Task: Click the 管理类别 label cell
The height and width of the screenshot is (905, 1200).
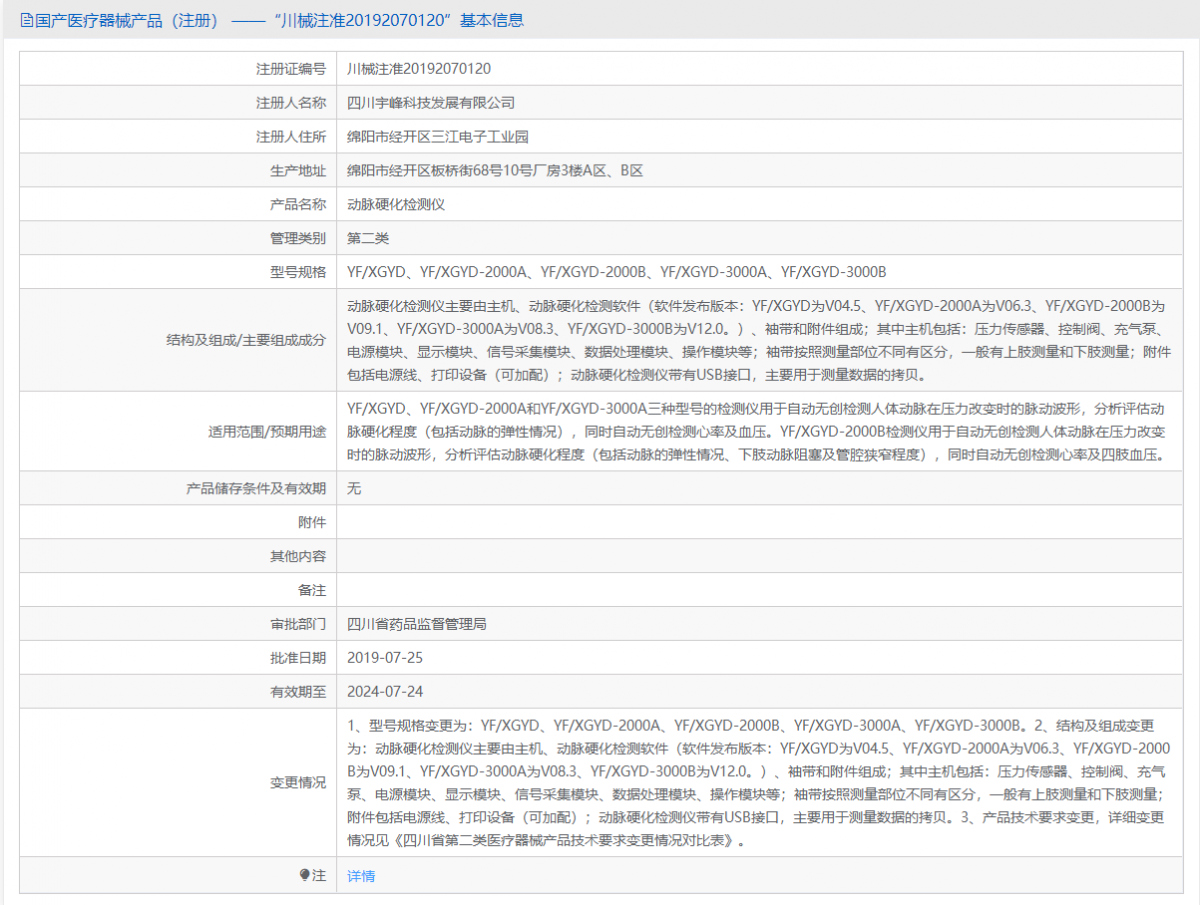Action: 178,238
